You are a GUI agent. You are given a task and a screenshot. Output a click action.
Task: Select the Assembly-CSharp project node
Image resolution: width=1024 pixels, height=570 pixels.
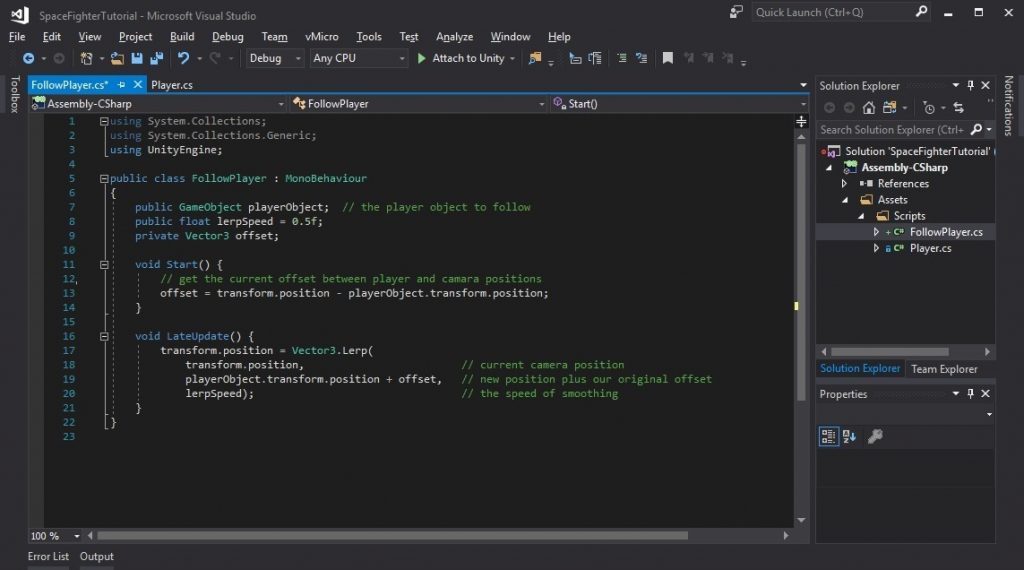pos(904,168)
